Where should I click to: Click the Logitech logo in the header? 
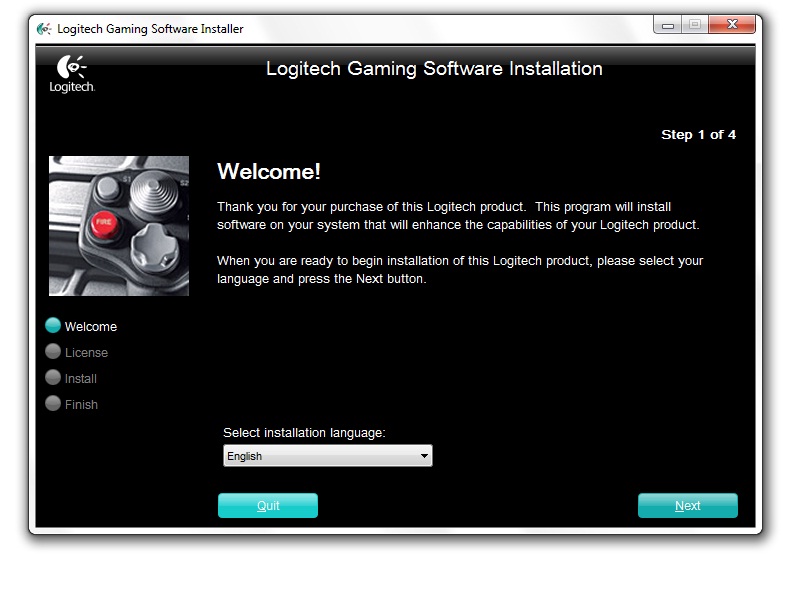(72, 74)
